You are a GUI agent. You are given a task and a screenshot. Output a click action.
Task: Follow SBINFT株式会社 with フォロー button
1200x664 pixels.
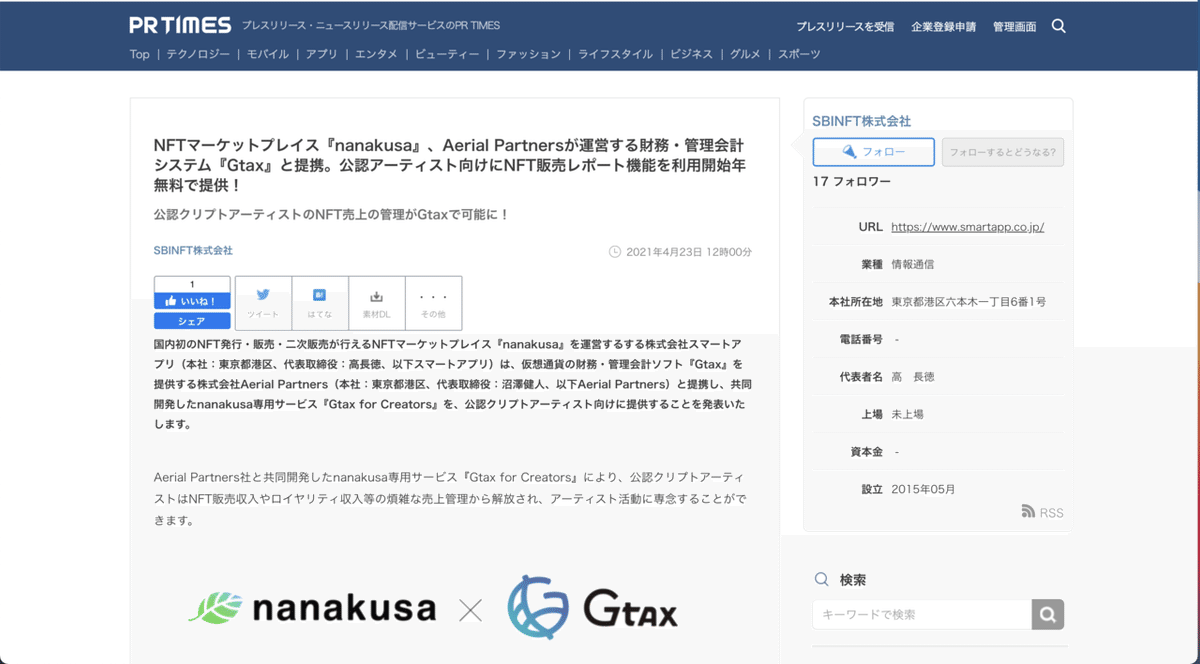tap(873, 152)
